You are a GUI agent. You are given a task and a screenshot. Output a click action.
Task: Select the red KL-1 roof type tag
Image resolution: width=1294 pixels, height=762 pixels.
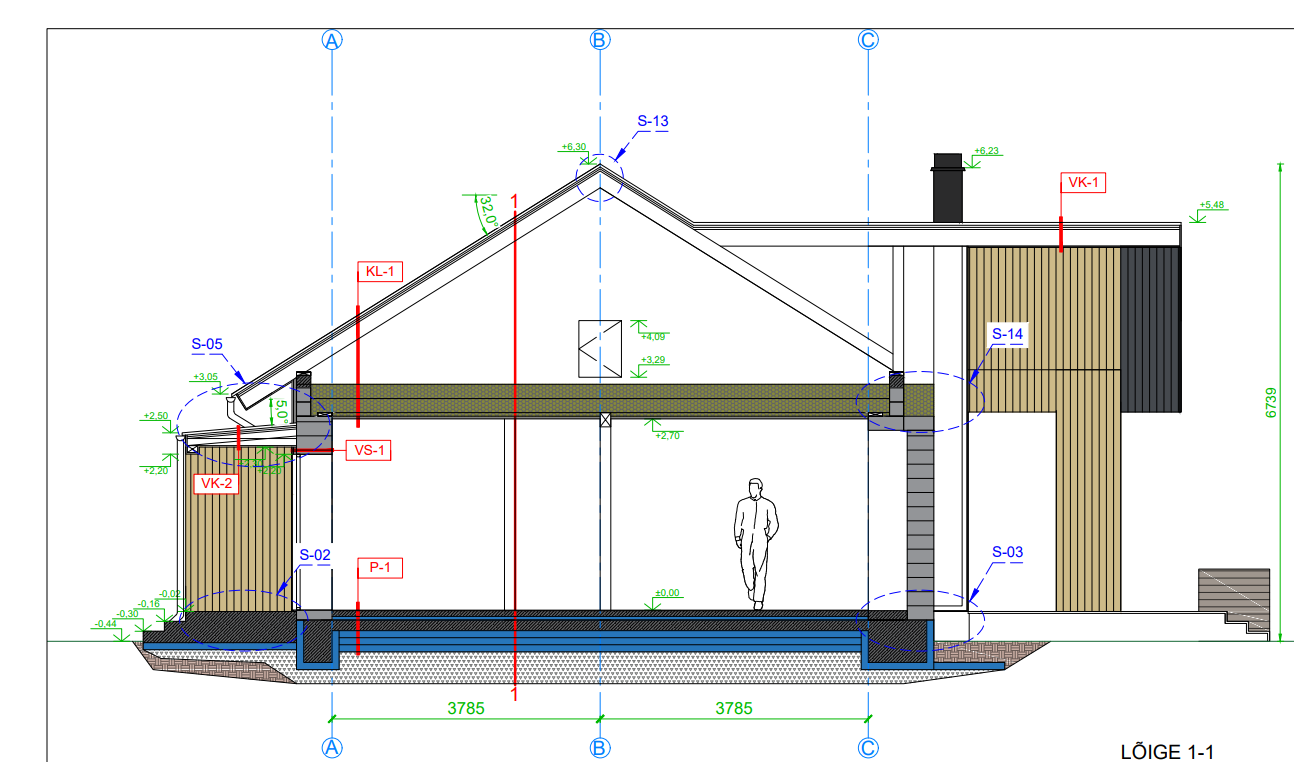pyautogui.click(x=379, y=271)
